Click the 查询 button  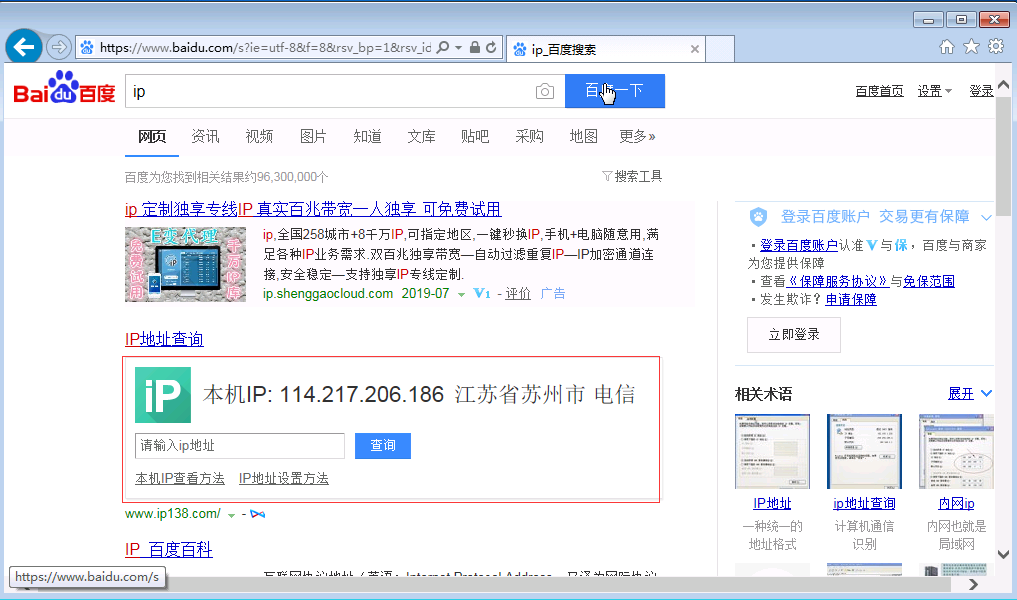click(x=383, y=446)
